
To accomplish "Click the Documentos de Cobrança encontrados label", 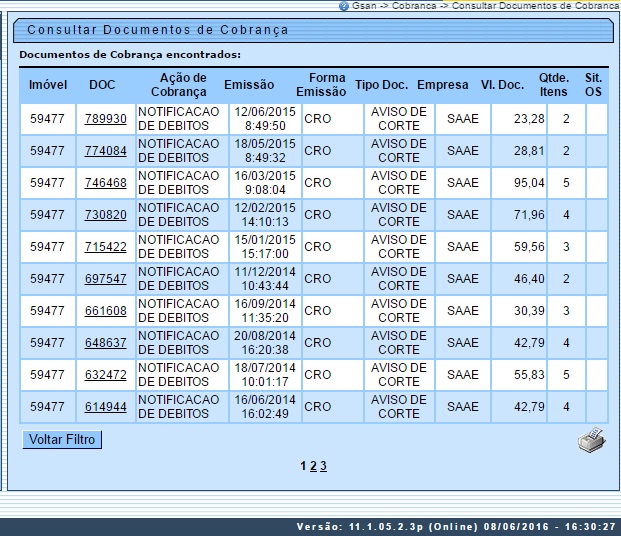I will (x=130, y=55).
